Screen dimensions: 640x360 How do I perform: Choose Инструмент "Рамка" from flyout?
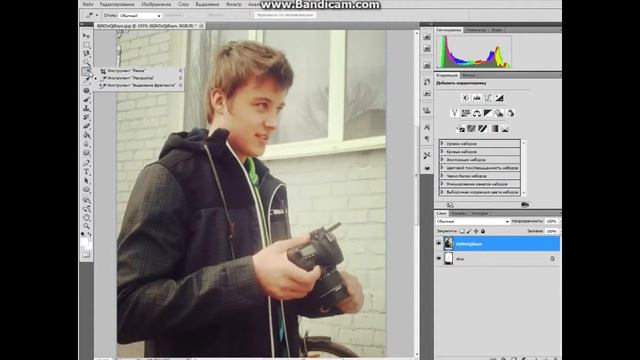pos(139,71)
